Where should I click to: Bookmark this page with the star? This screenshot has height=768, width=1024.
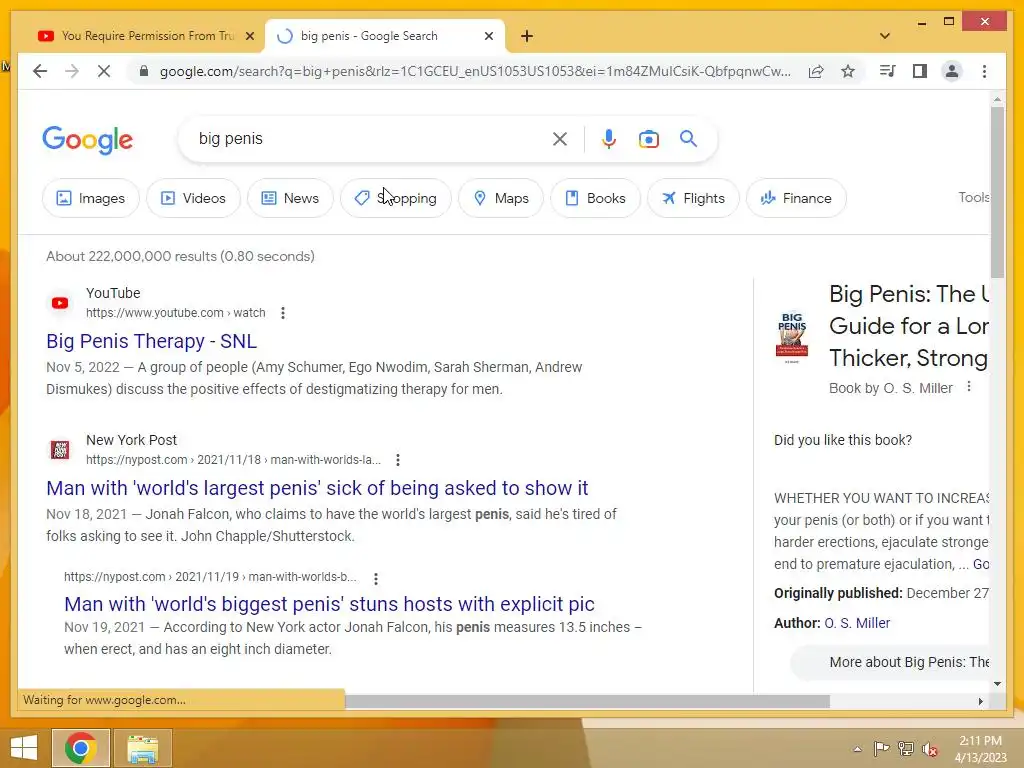[848, 71]
